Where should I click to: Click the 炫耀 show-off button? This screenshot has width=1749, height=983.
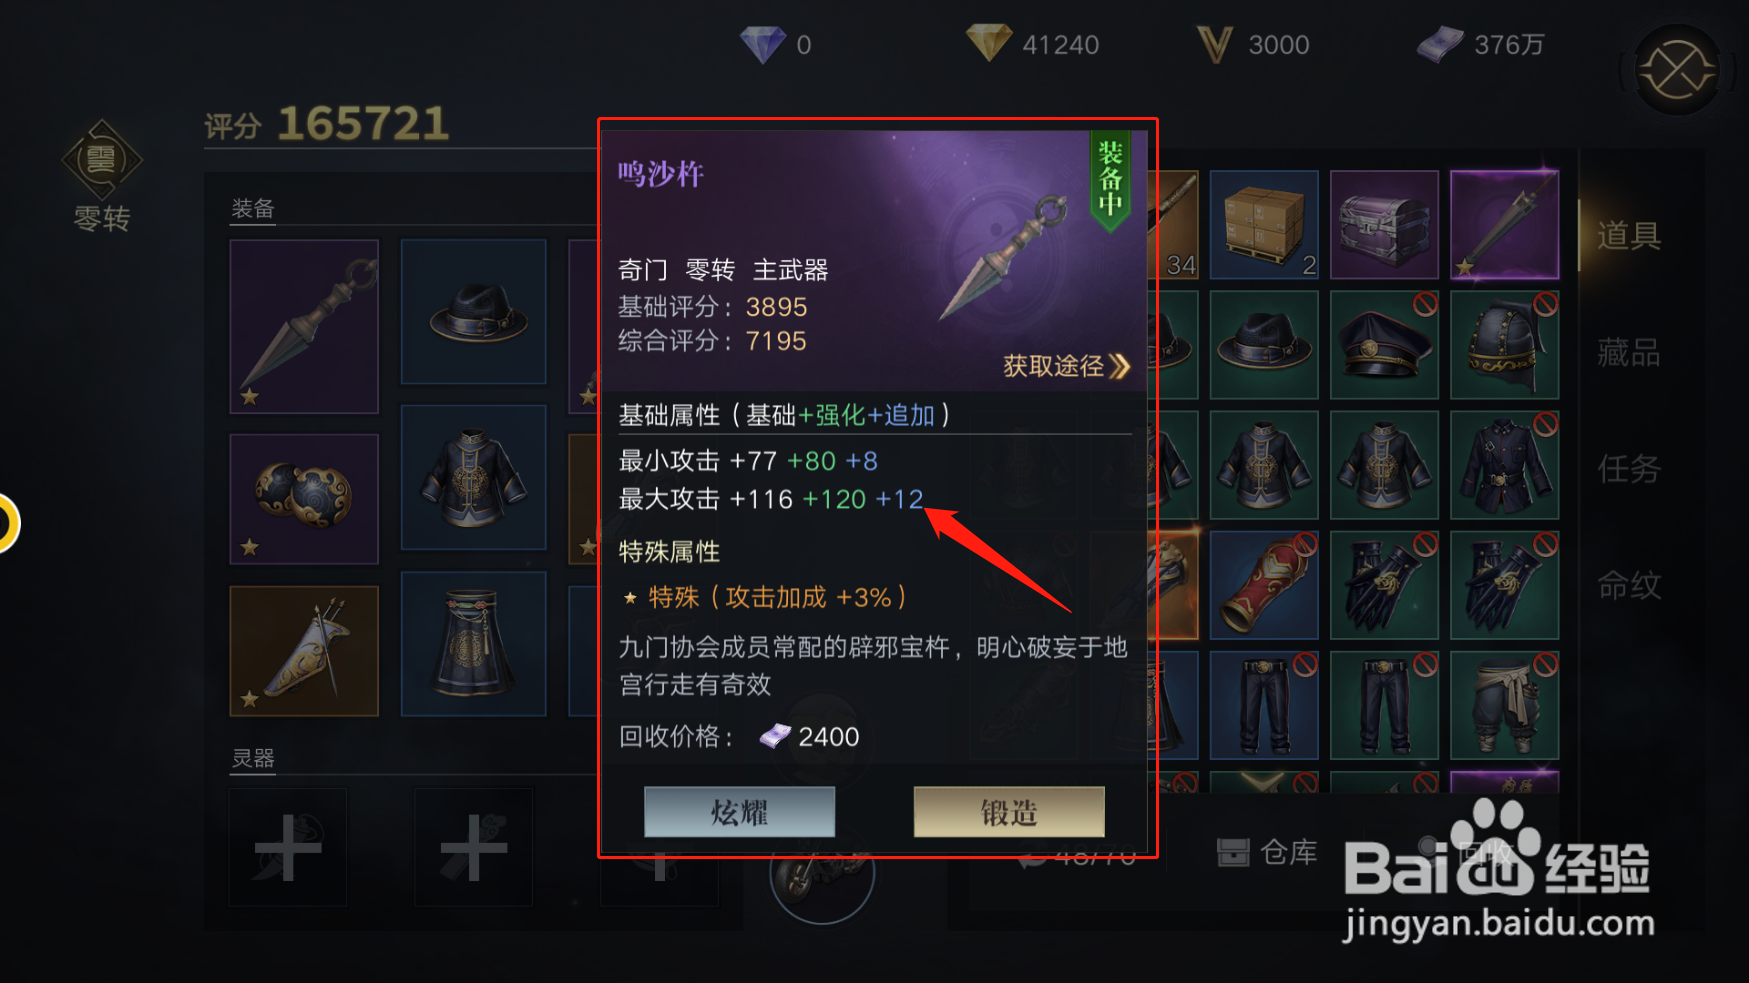(x=739, y=812)
